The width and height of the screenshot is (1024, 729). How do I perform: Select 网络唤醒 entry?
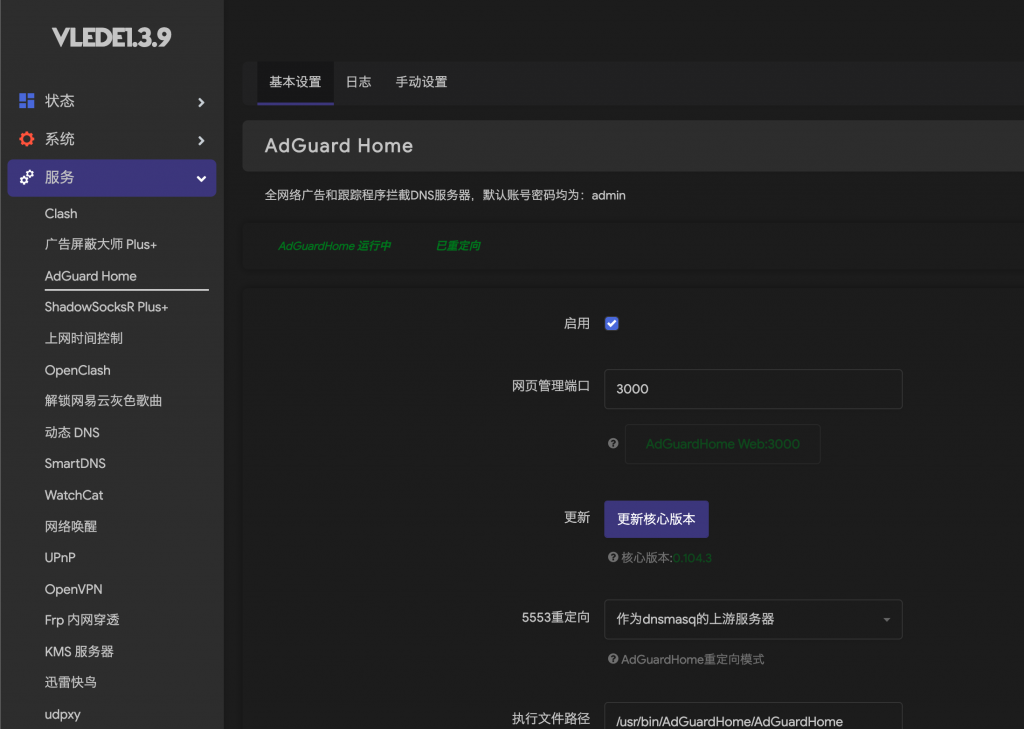(71, 526)
